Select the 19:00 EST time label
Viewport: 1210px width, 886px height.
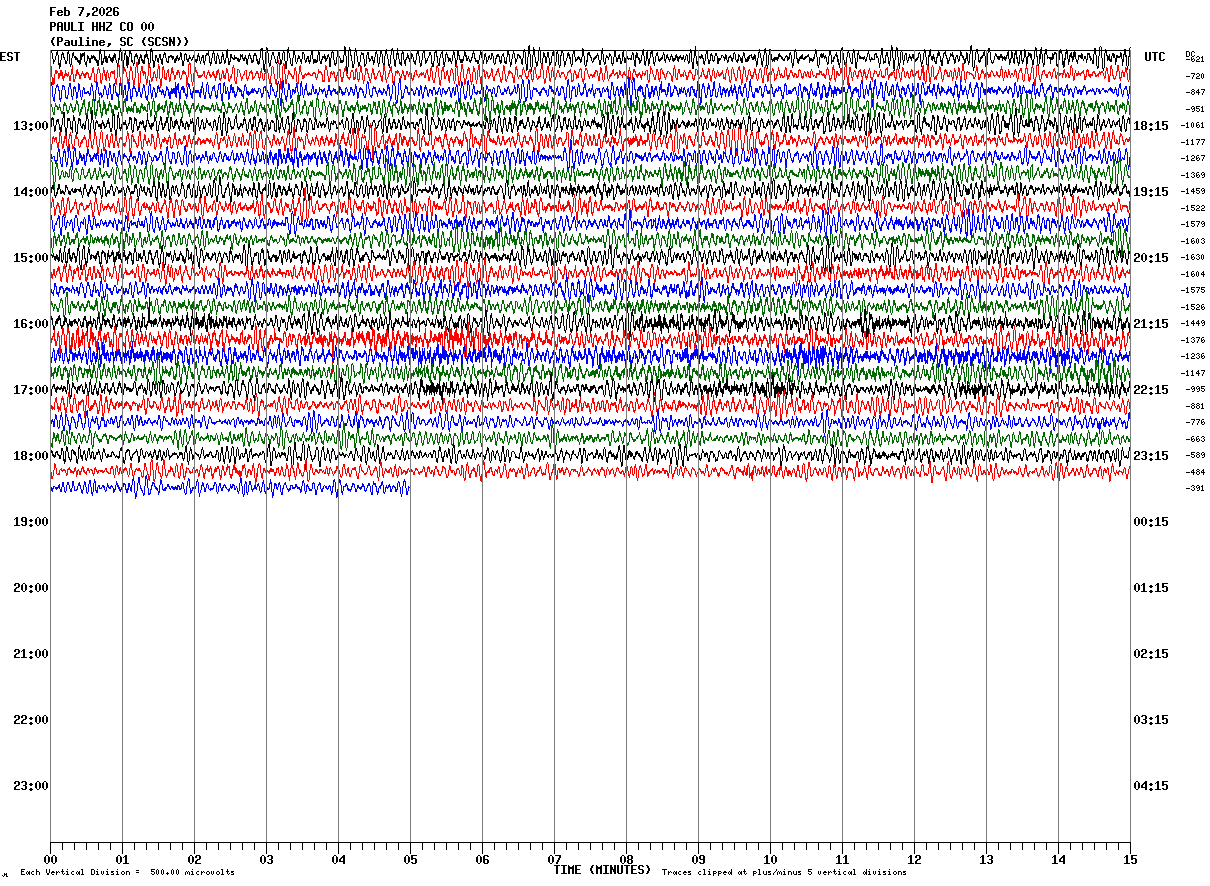pos(31,522)
